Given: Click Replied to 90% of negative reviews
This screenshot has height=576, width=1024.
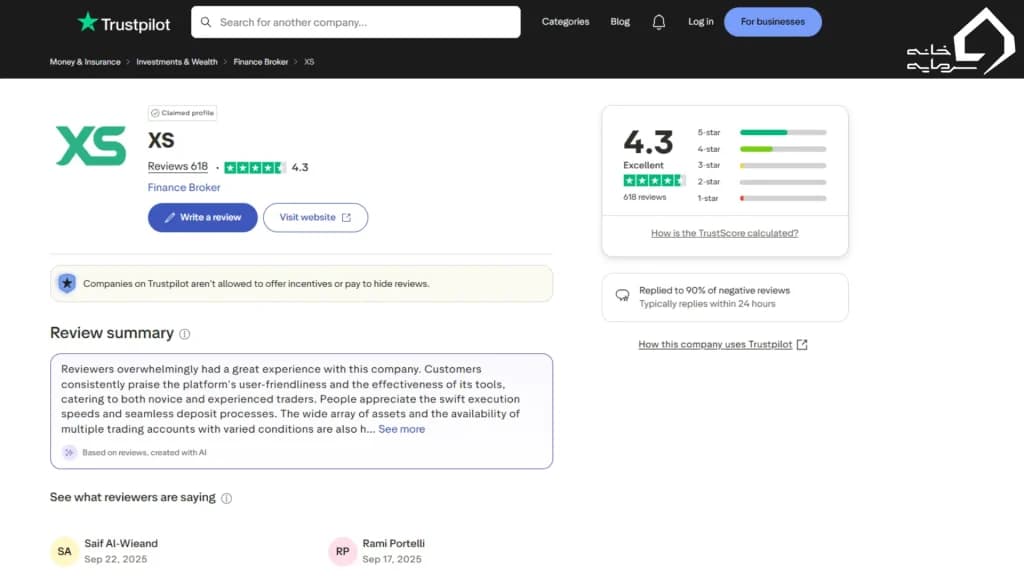Looking at the screenshot, I should 714,291.
